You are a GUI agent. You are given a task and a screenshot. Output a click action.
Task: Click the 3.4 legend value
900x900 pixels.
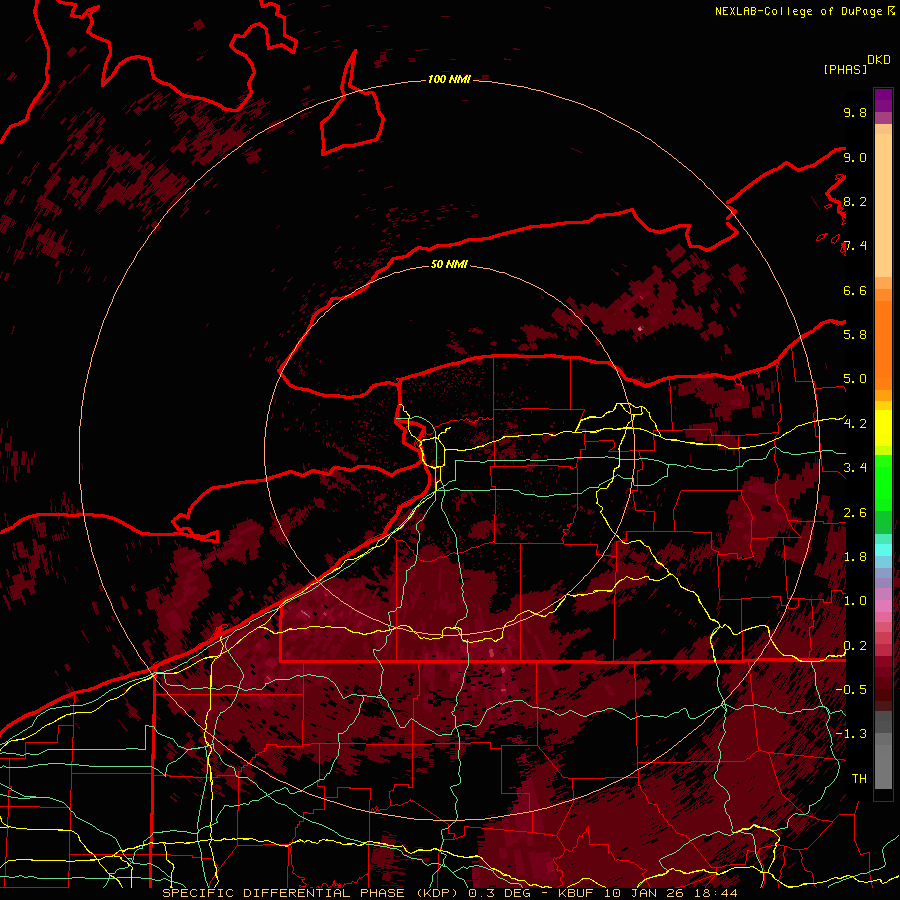[x=855, y=467]
